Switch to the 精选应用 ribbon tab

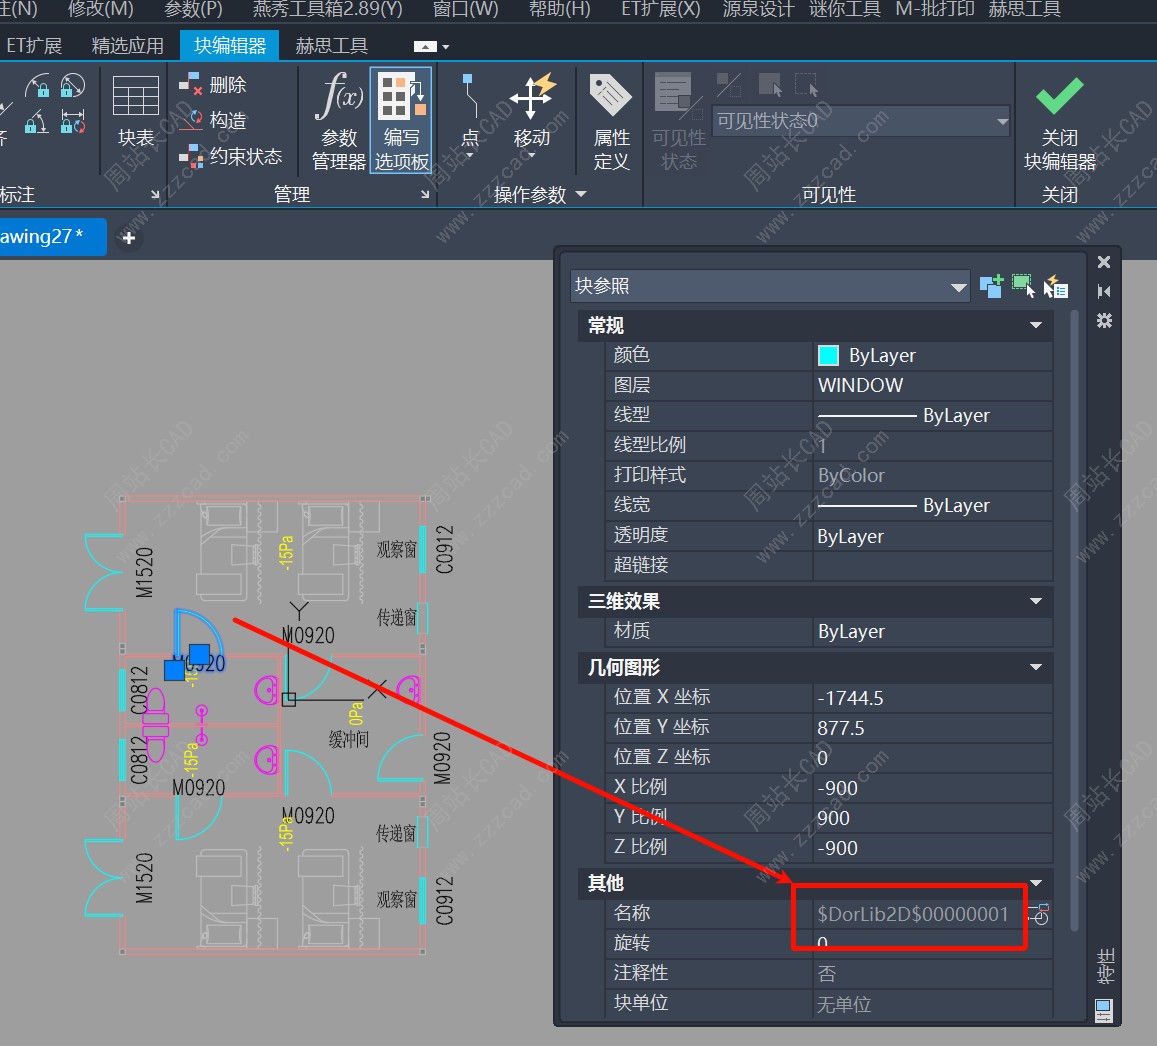(127, 46)
